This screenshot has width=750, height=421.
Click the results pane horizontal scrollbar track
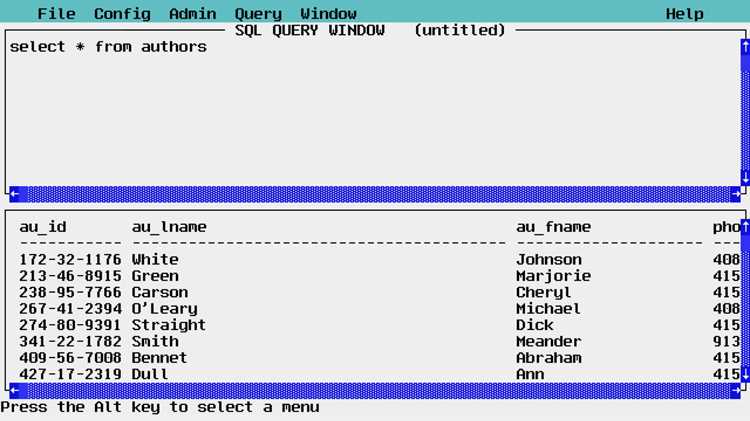coord(375,390)
